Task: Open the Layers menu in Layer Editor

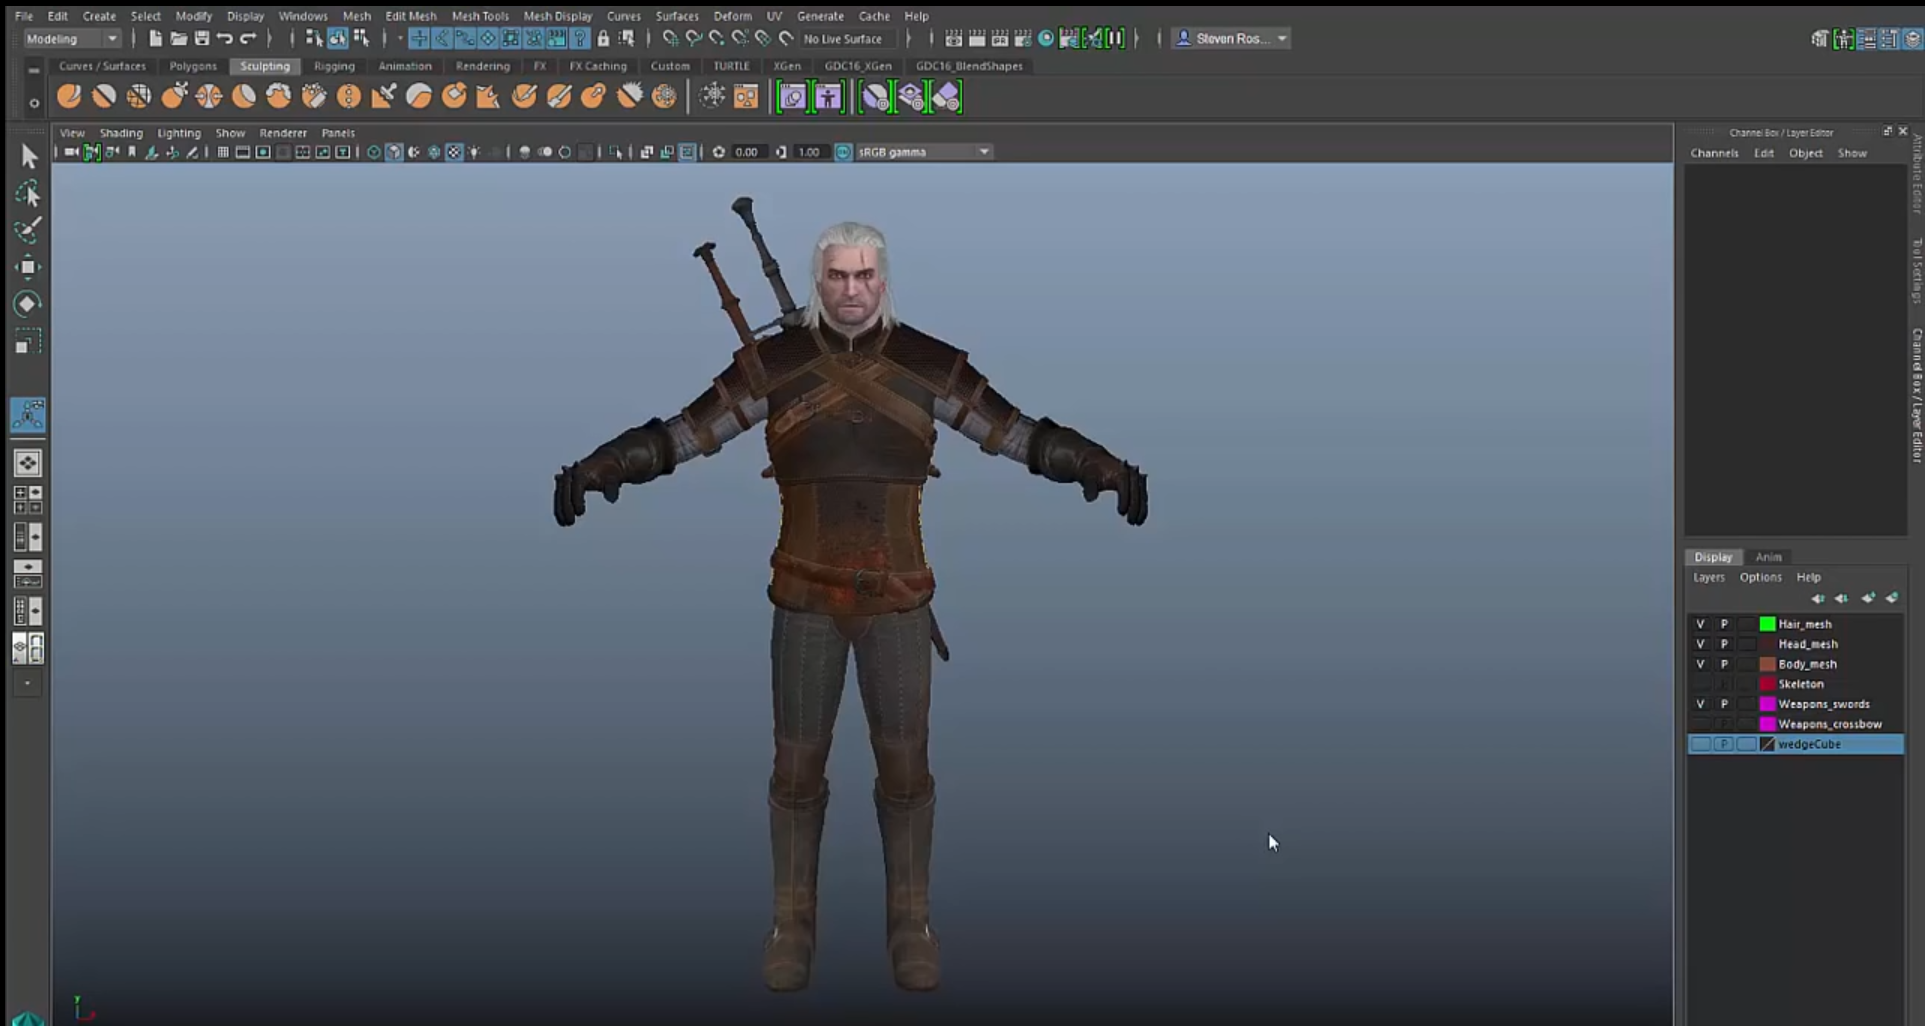Action: pyautogui.click(x=1708, y=577)
